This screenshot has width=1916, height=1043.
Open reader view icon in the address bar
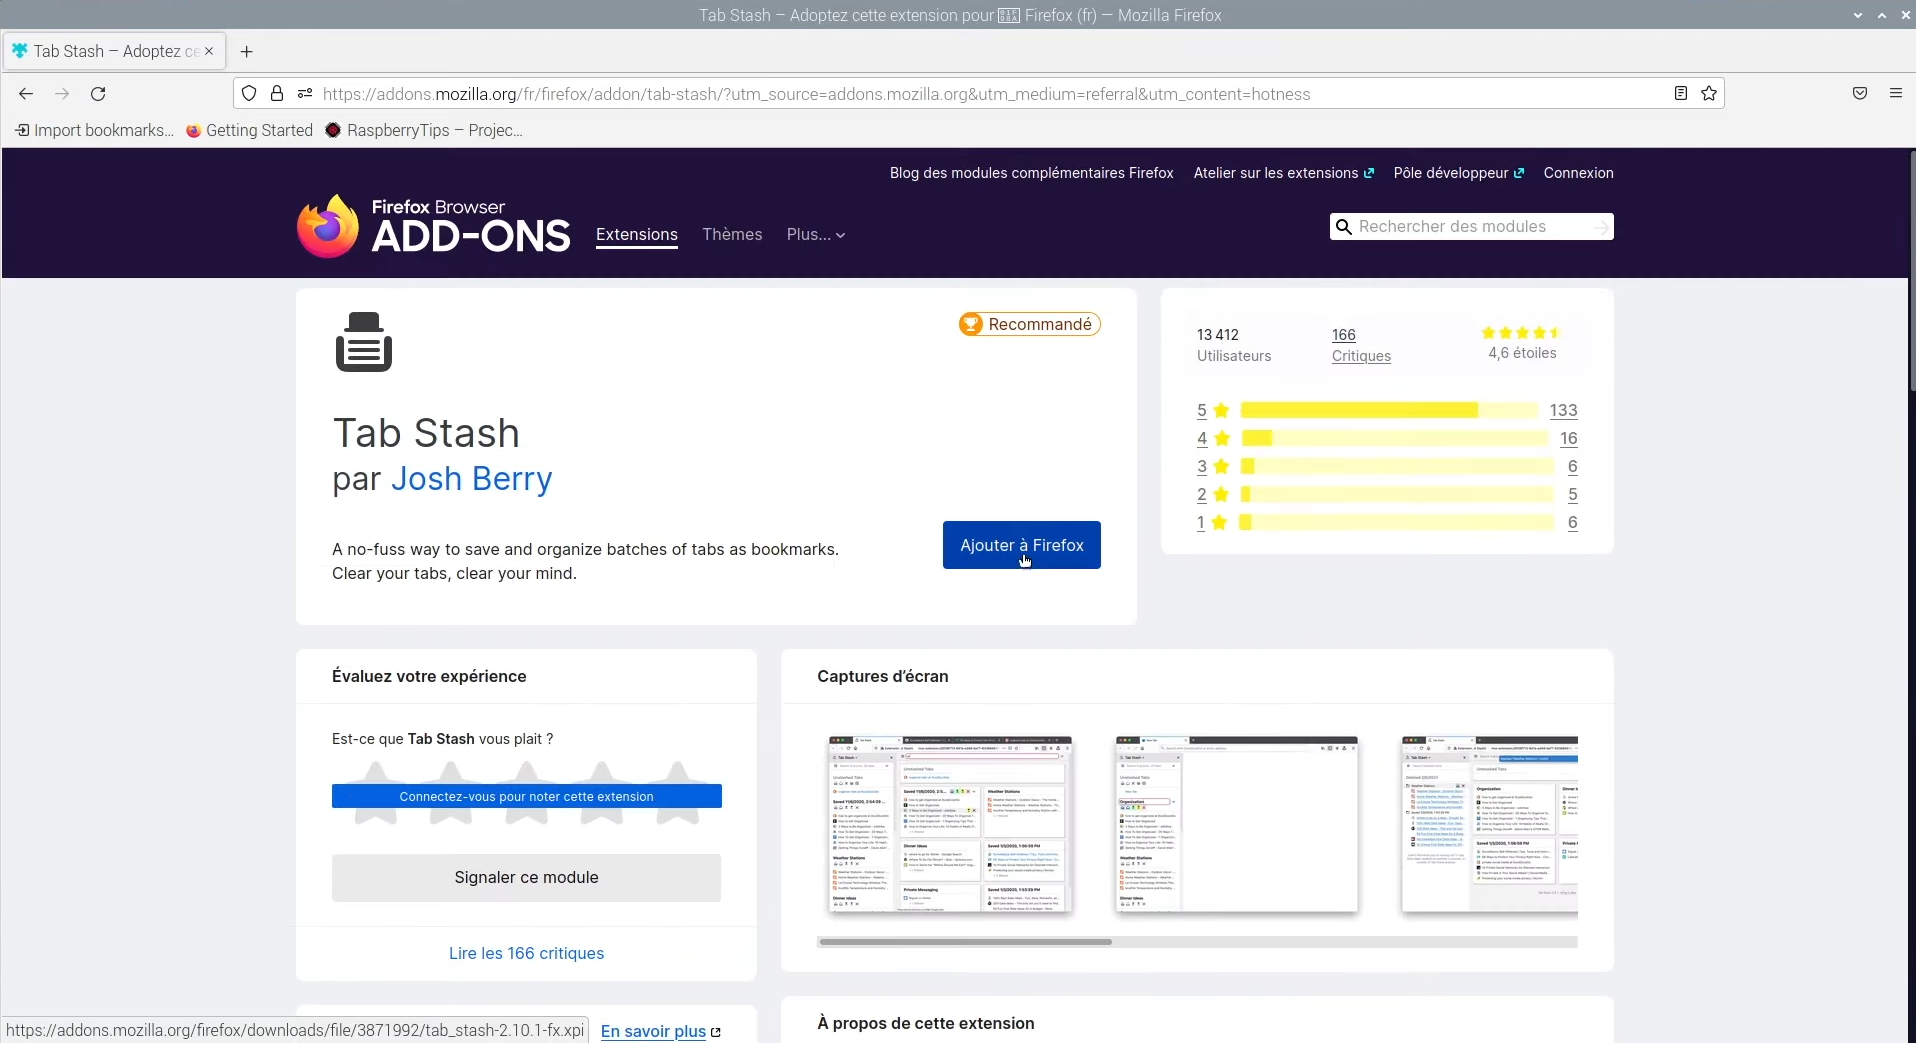[1681, 93]
